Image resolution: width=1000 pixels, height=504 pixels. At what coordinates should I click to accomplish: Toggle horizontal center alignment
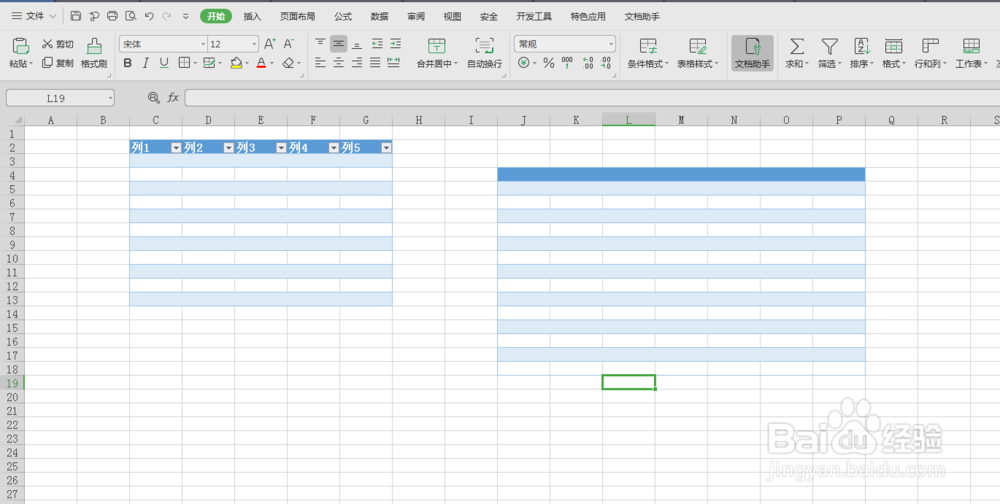pyautogui.click(x=339, y=63)
